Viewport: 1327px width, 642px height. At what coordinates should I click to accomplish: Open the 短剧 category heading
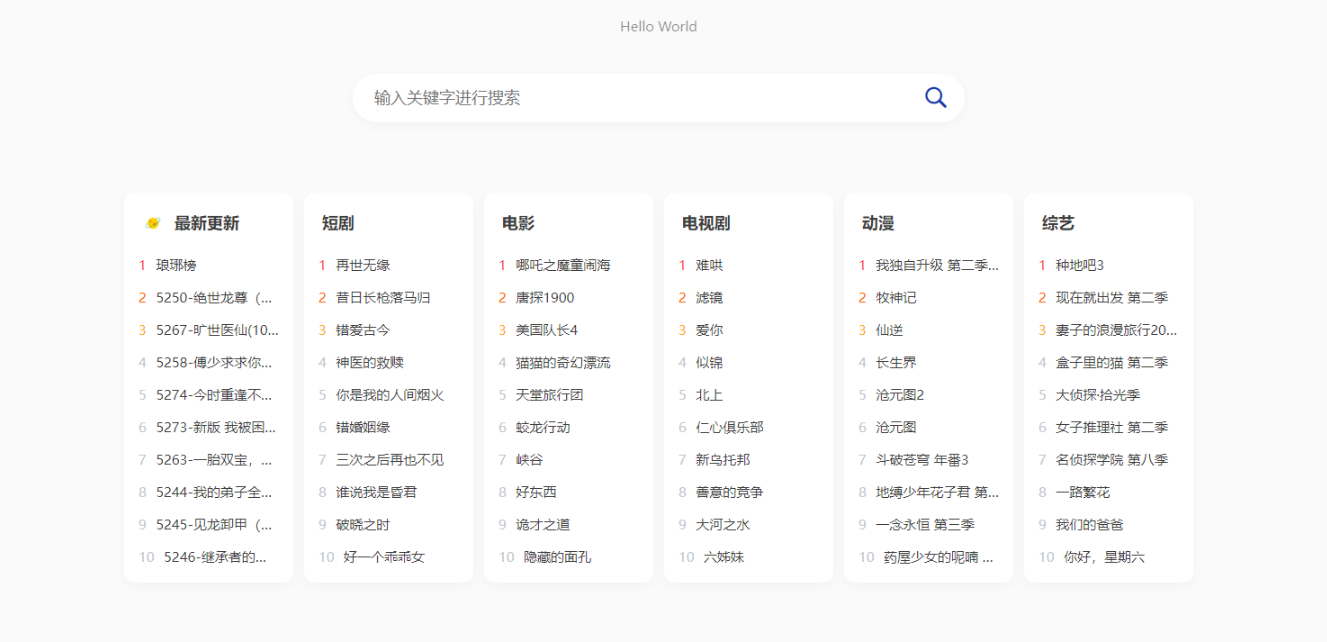338,223
